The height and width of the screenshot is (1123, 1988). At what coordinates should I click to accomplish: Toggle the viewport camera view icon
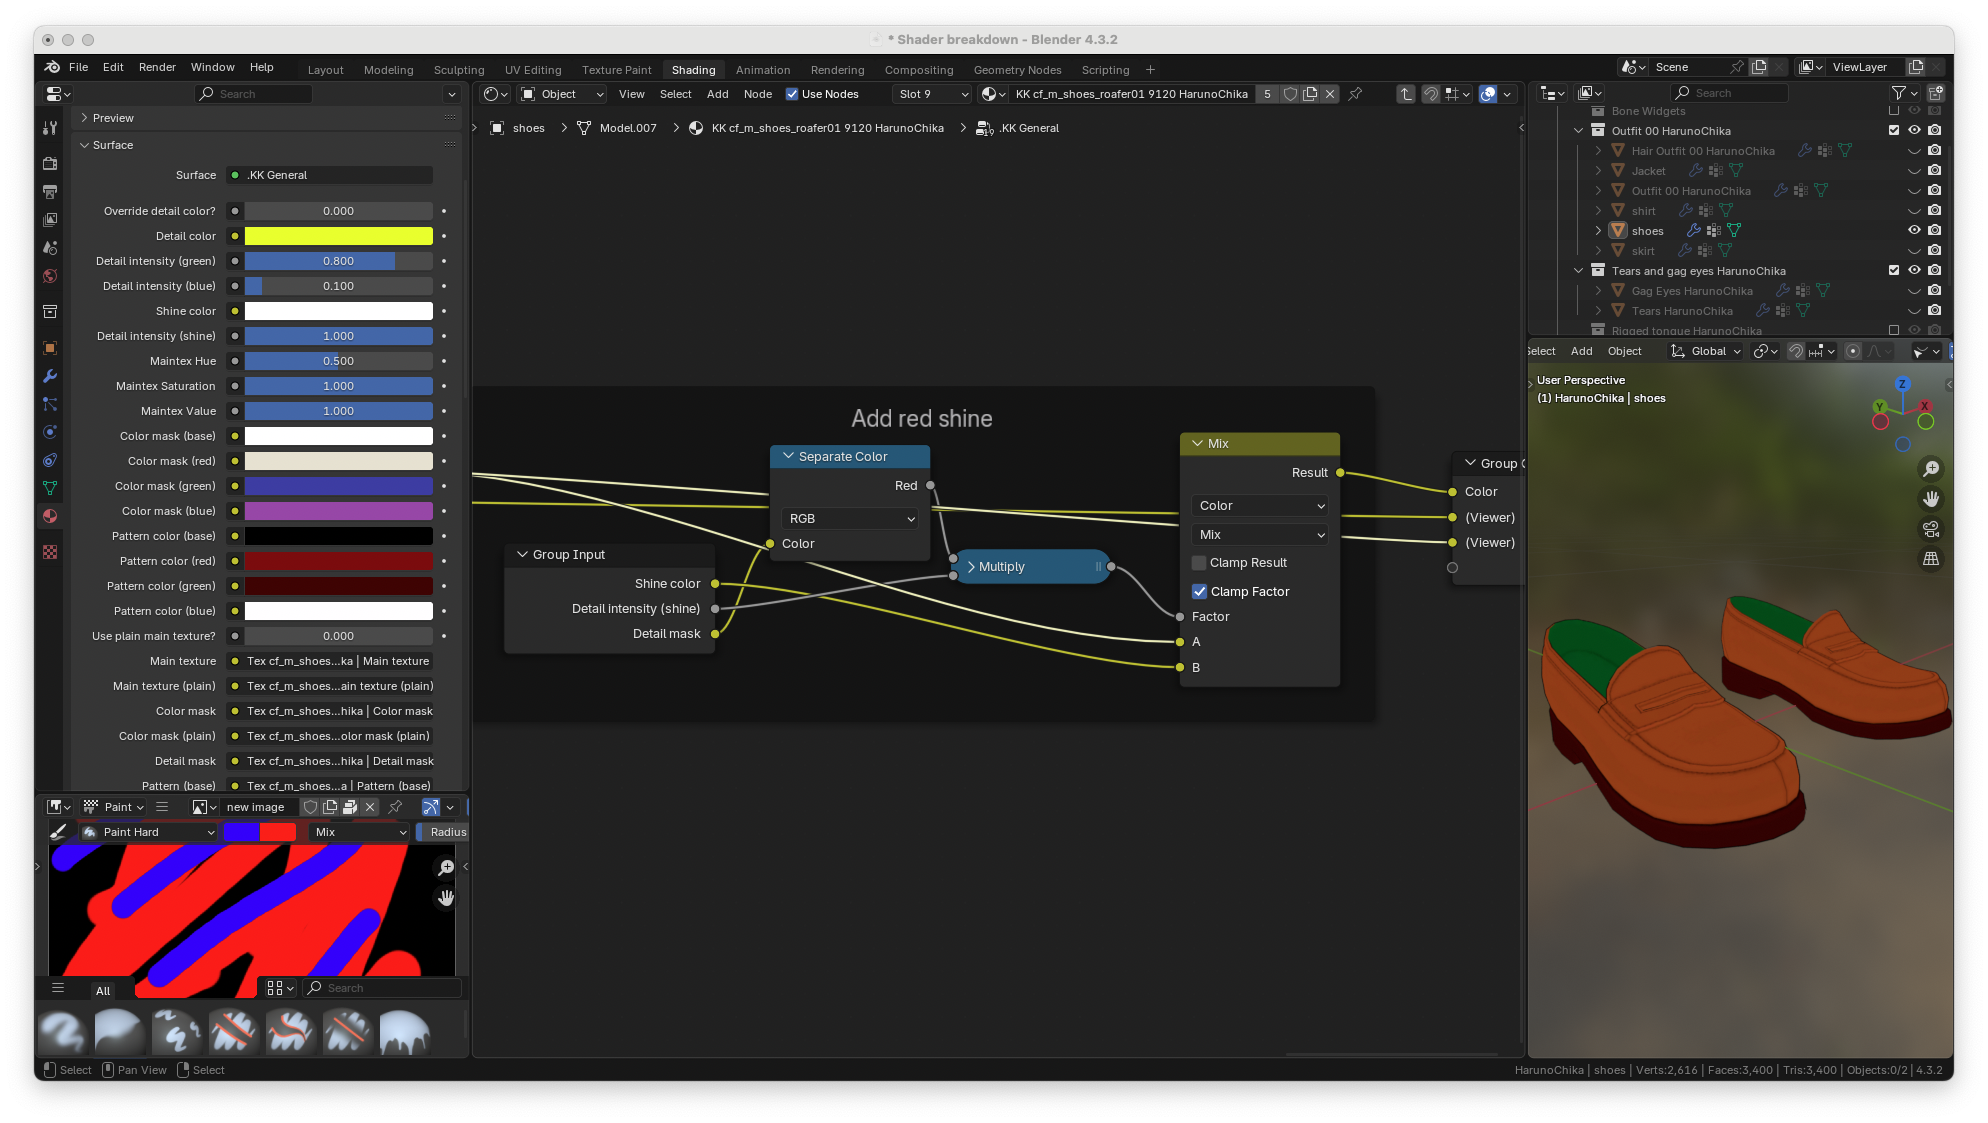[1931, 529]
